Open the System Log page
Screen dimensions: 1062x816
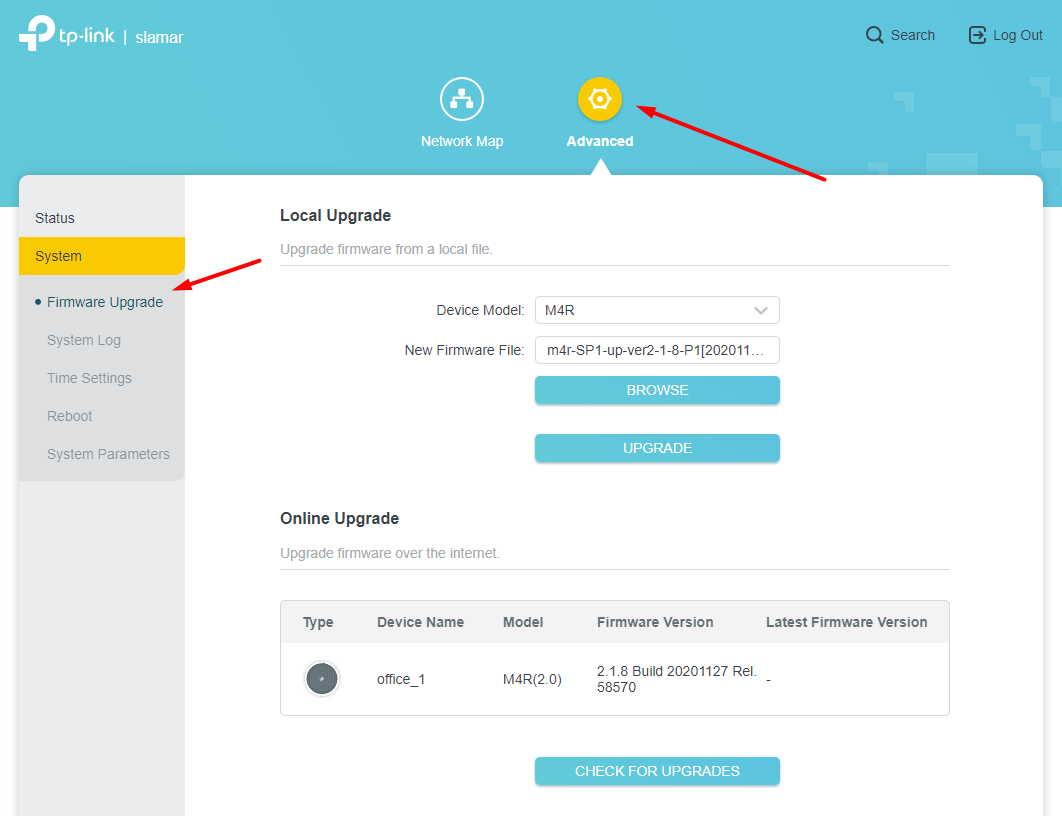tap(84, 340)
